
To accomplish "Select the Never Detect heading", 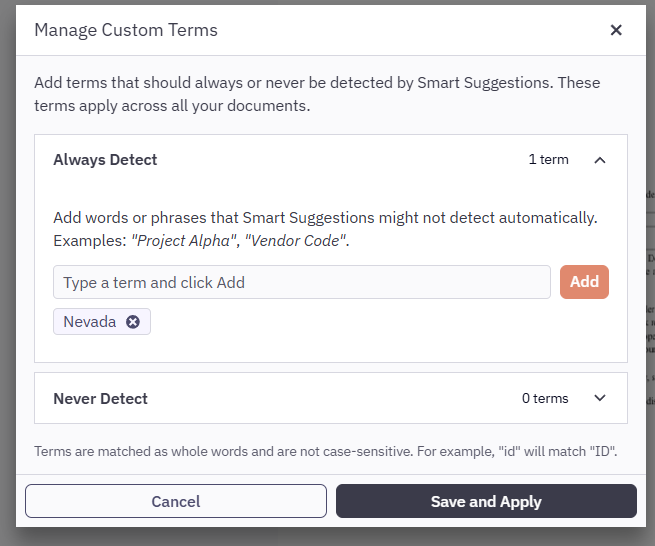I will 101,399.
